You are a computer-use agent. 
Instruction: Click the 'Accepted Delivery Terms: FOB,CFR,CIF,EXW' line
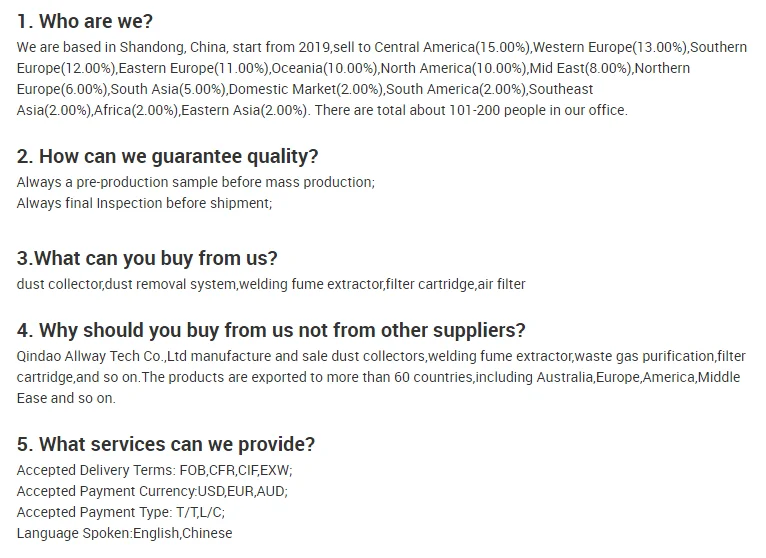[x=154, y=470]
